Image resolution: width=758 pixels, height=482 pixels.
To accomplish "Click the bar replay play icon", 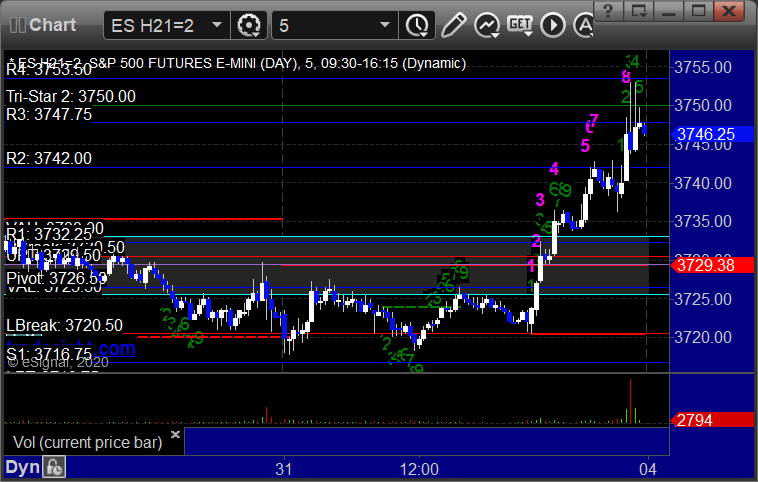I will (553, 25).
